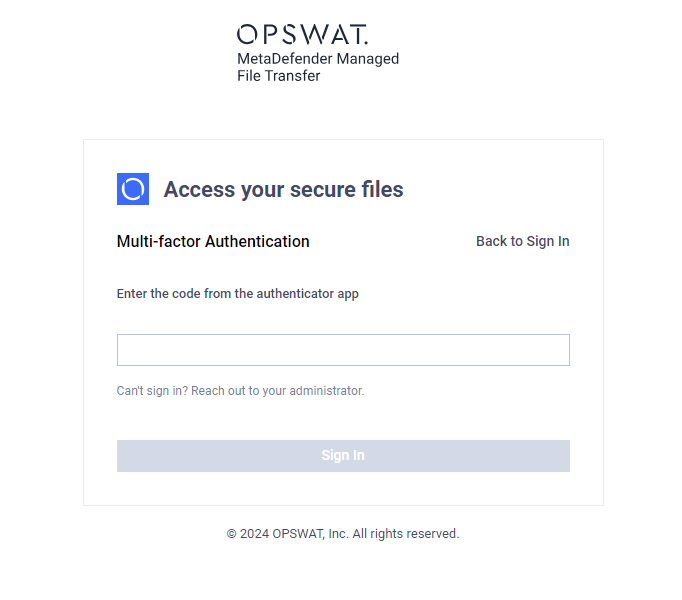Click Reach out to your administrator sentence
The image size is (682, 600).
pos(277,391)
